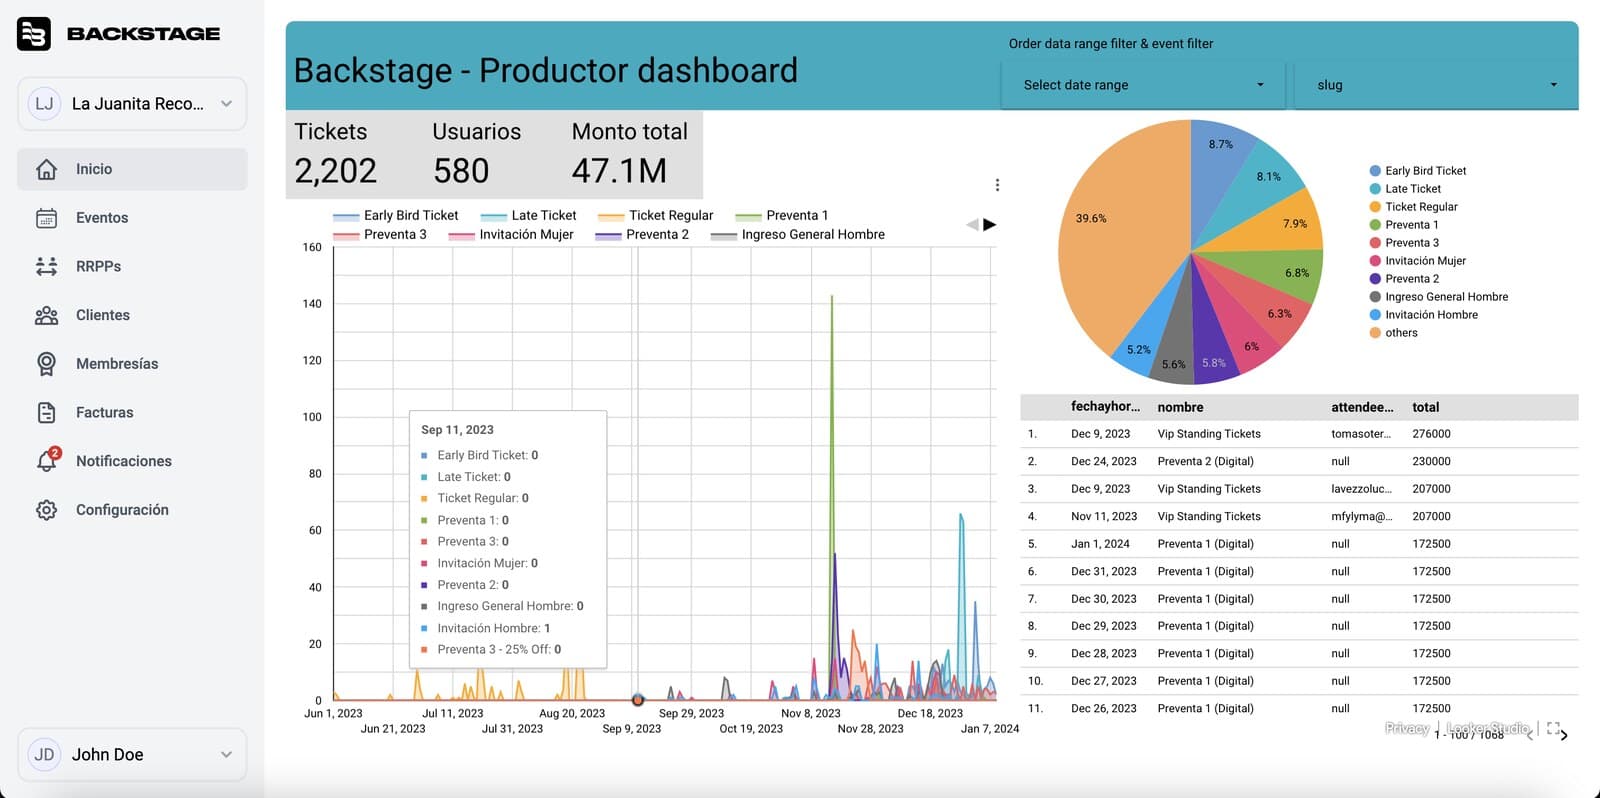Open the Looker Studio link
The image size is (1600, 798).
point(1488,728)
